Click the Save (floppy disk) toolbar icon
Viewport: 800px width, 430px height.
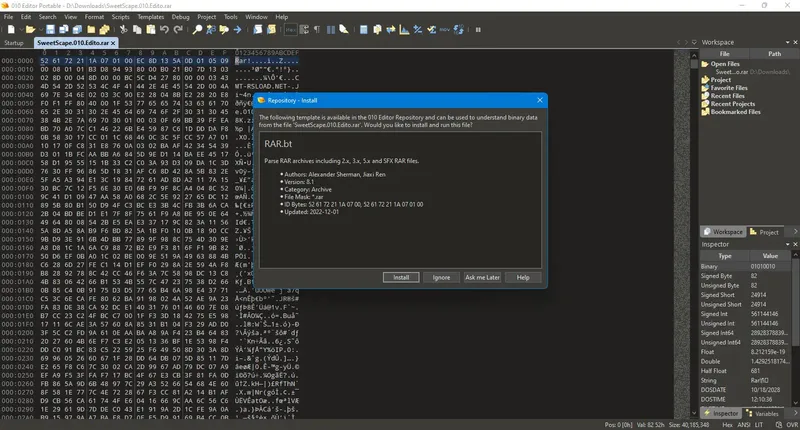(x=50, y=30)
